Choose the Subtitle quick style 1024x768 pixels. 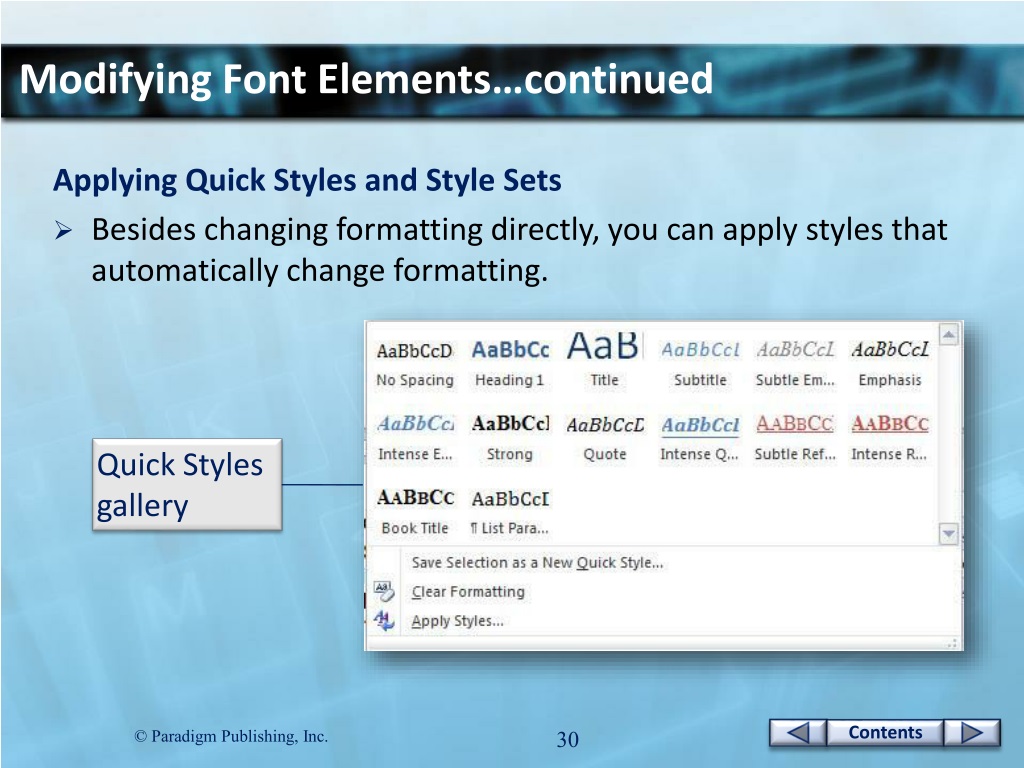pos(699,363)
